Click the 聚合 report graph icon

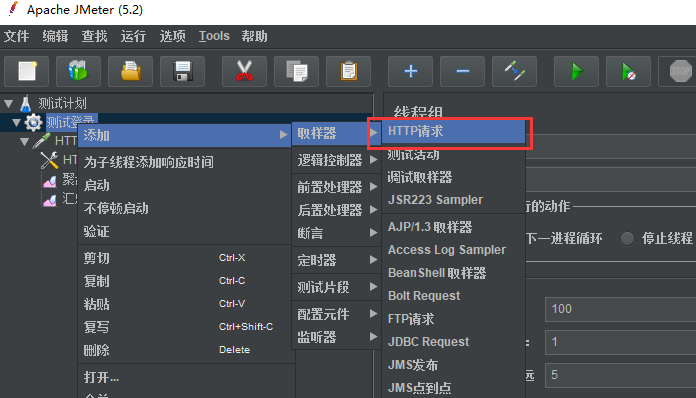(x=50, y=181)
